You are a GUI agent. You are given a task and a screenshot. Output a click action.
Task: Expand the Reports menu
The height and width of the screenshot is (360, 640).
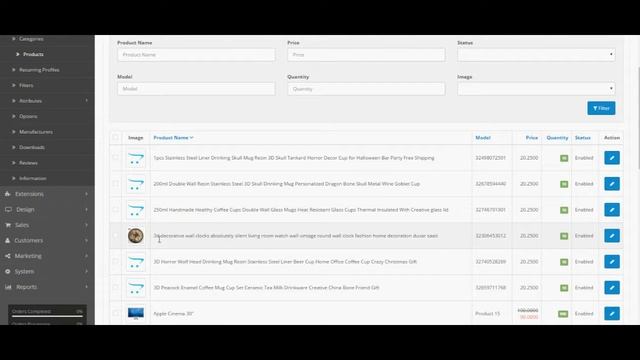(47, 287)
